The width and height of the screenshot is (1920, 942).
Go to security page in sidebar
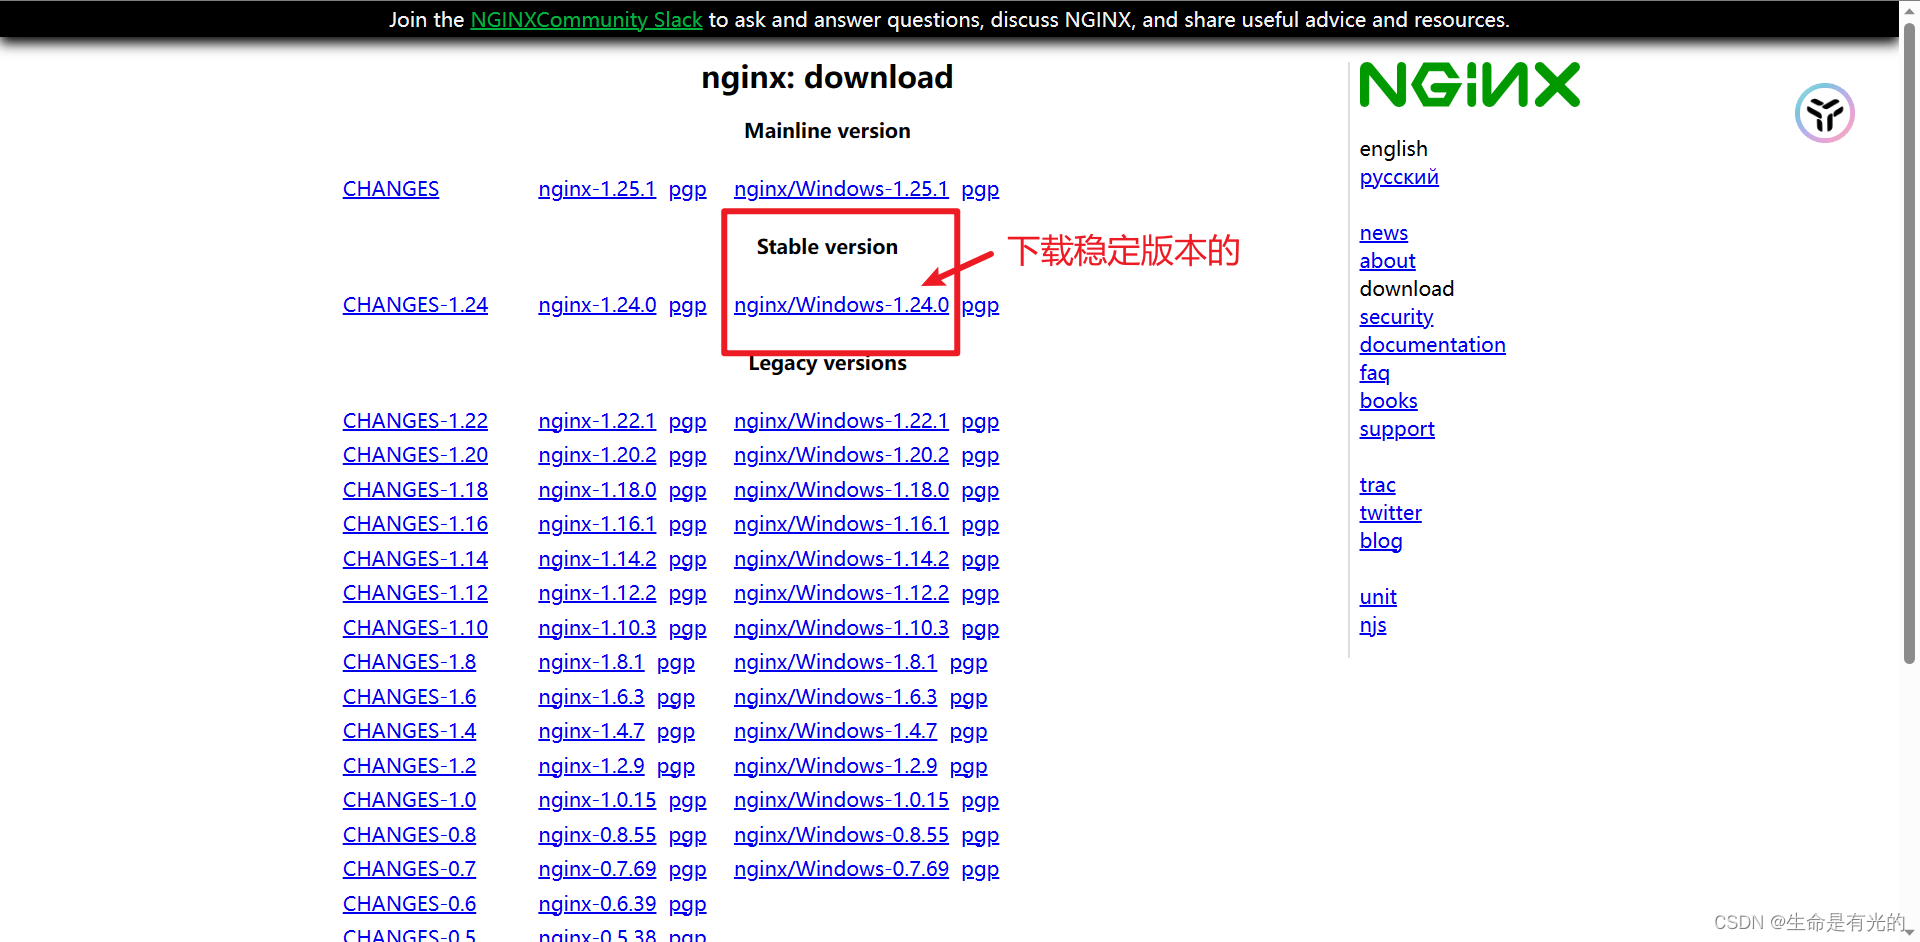tap(1396, 317)
